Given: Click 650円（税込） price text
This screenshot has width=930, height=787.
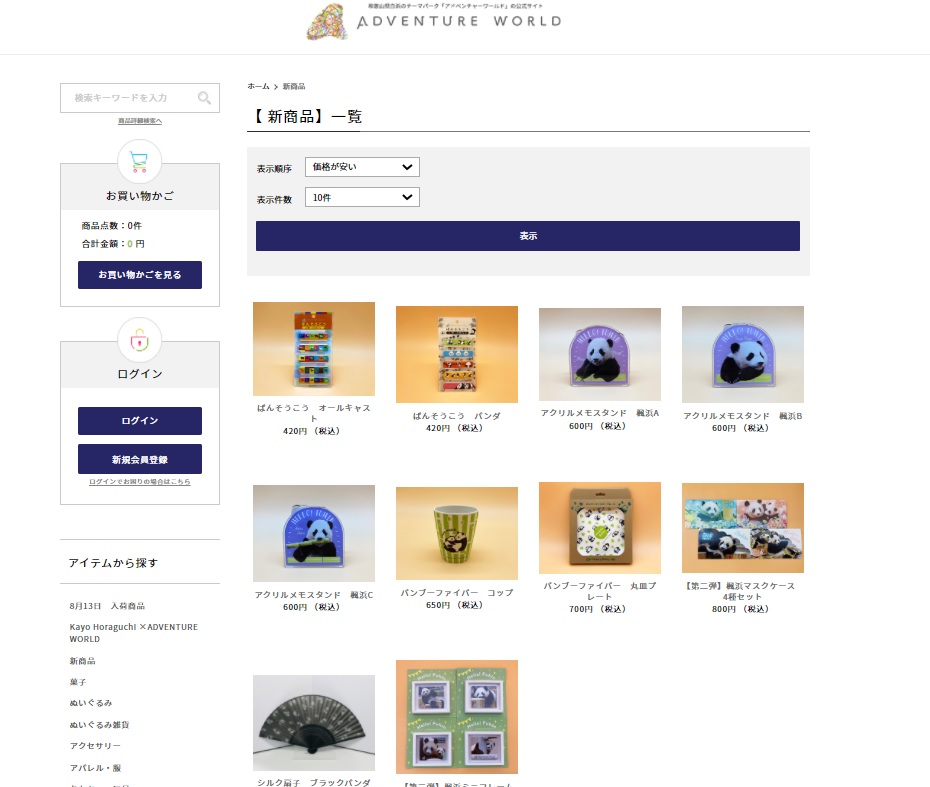Looking at the screenshot, I should coord(454,605).
